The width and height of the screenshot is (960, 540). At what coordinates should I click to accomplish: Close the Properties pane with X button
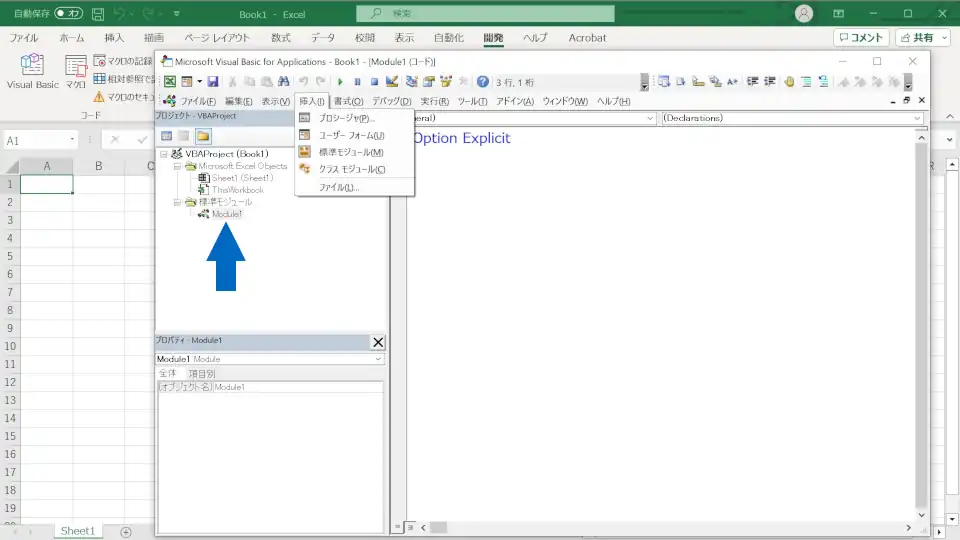point(378,342)
